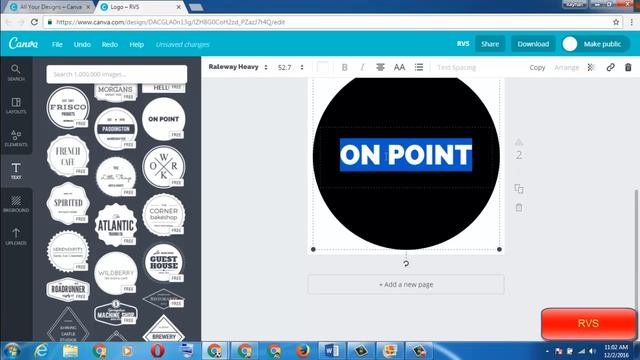Screen dimensions: 640x360
Task: Select the SPIRITED logo template
Action: (68, 203)
